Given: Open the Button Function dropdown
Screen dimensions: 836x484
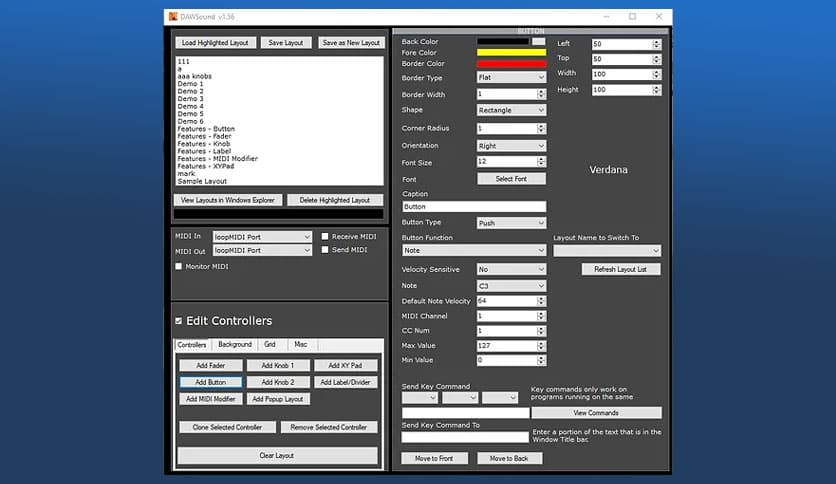Looking at the screenshot, I should 474,251.
